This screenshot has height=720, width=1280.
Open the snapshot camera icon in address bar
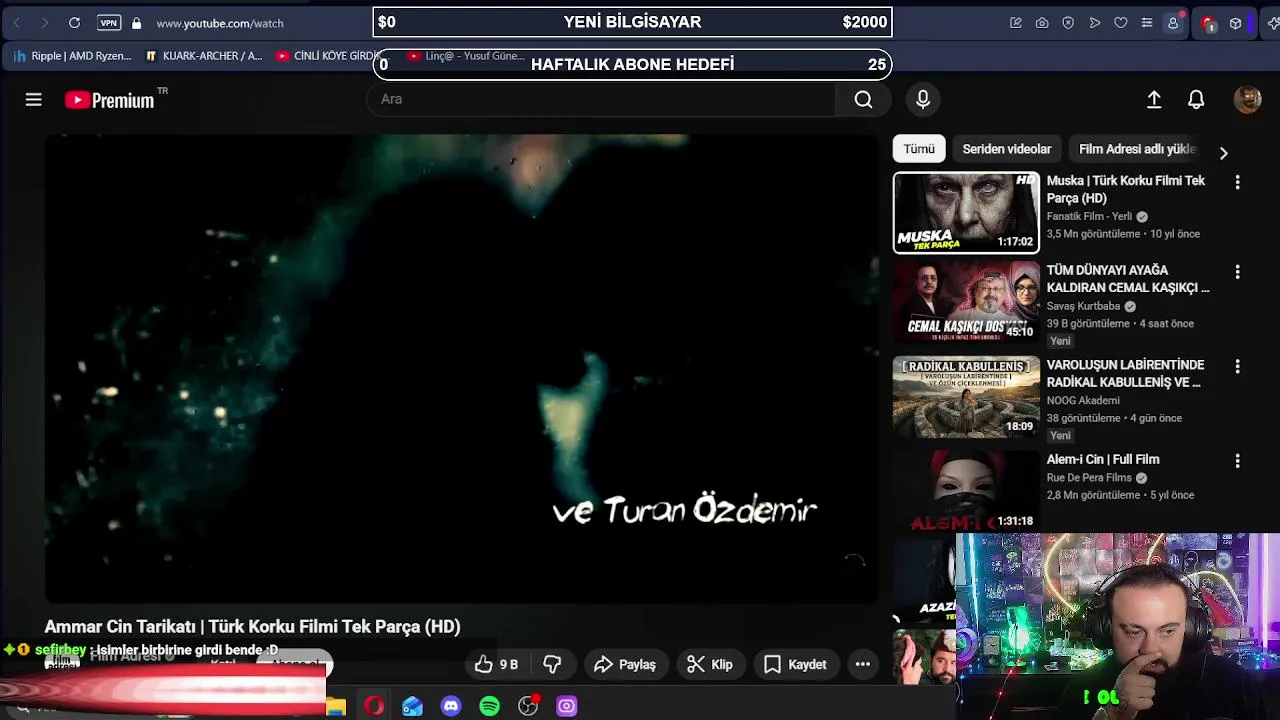click(x=1042, y=23)
